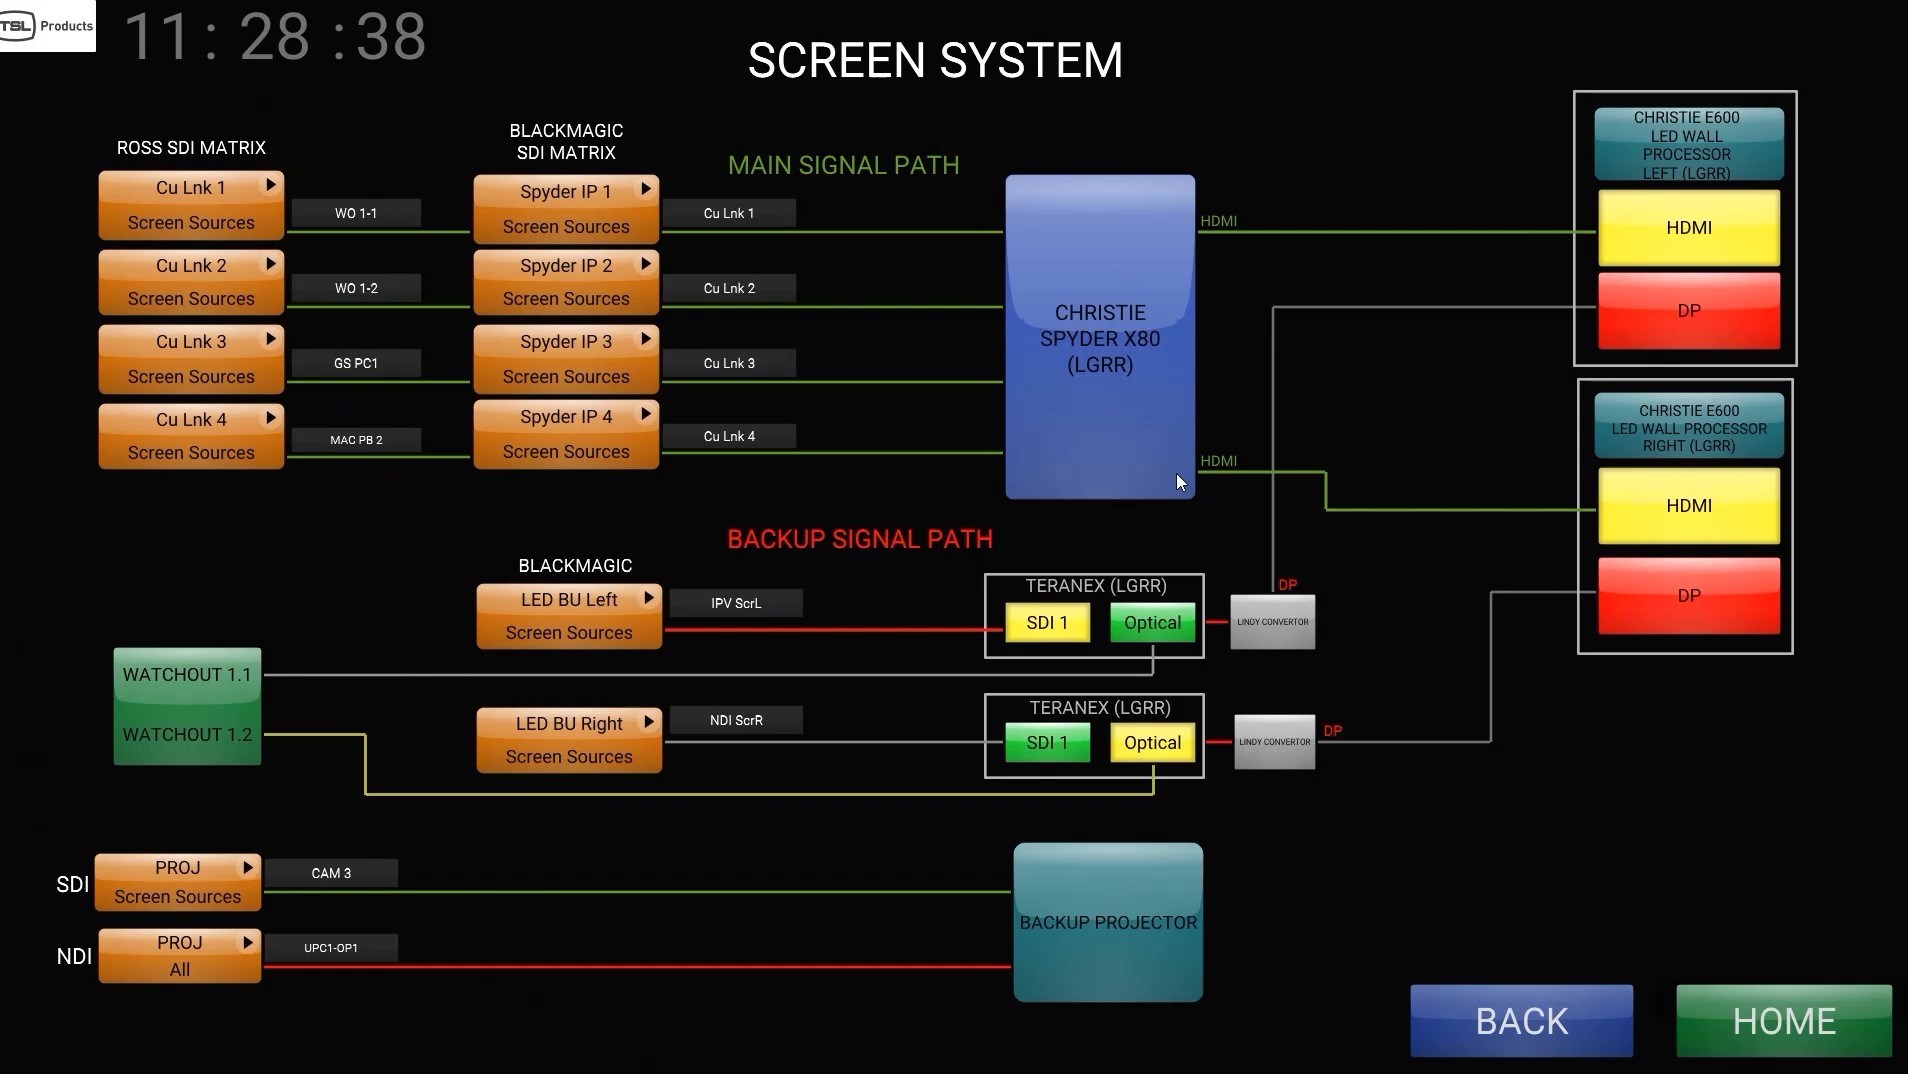Click the Backup Projector block
Screen dimensions: 1908x1074
click(x=1107, y=922)
